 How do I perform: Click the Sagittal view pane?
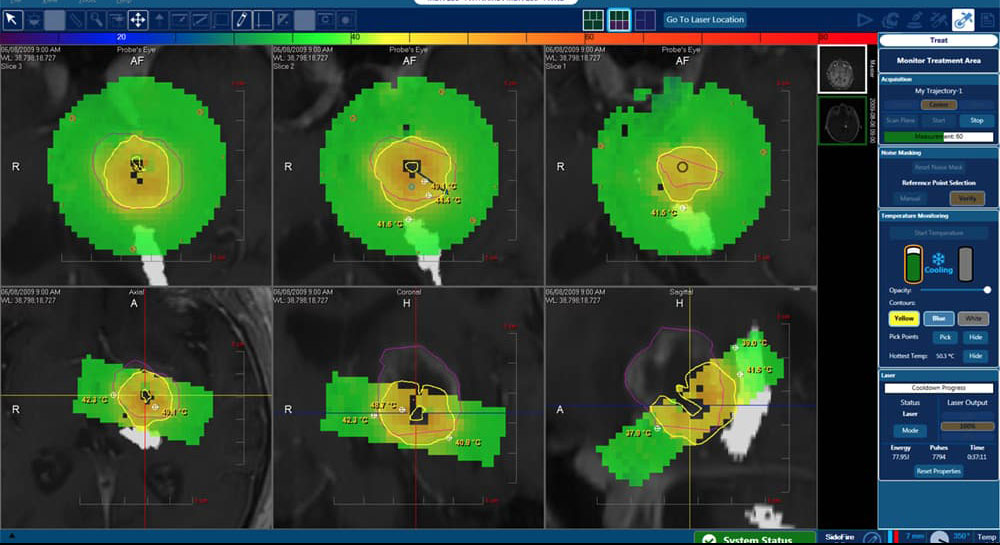pos(680,408)
